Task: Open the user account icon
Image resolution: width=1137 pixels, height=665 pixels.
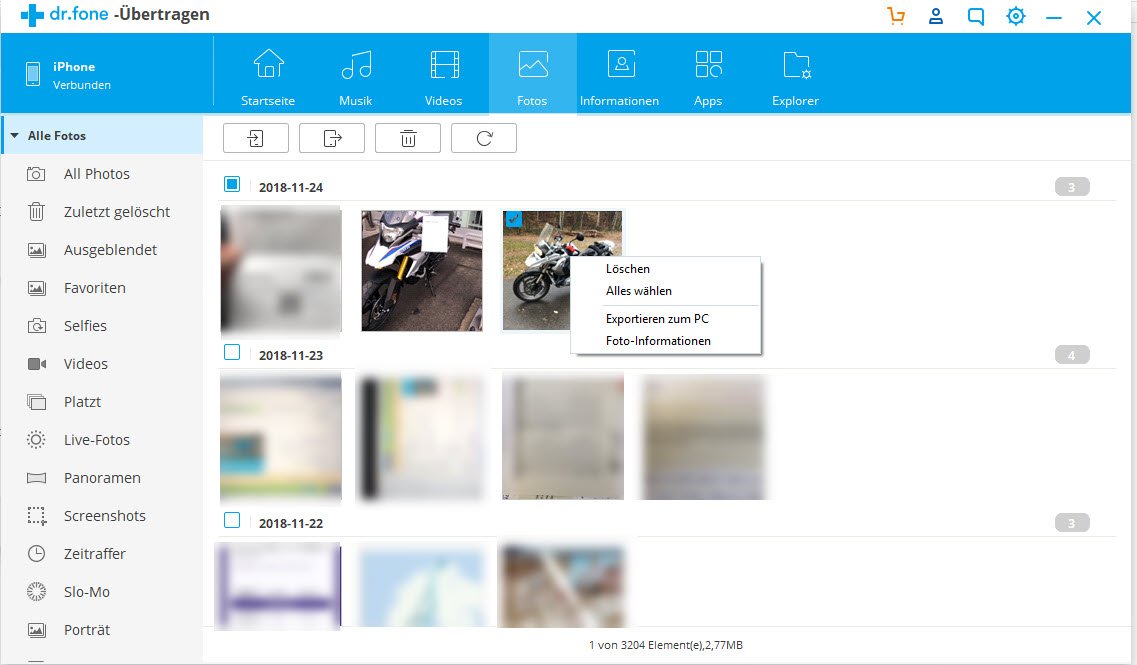Action: pyautogui.click(x=936, y=16)
